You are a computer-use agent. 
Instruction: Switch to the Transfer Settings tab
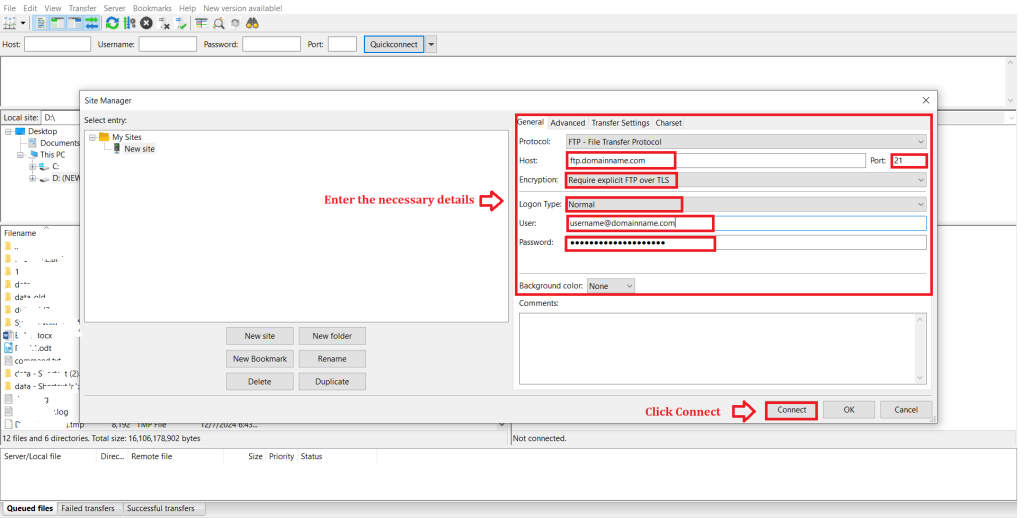pyautogui.click(x=620, y=123)
